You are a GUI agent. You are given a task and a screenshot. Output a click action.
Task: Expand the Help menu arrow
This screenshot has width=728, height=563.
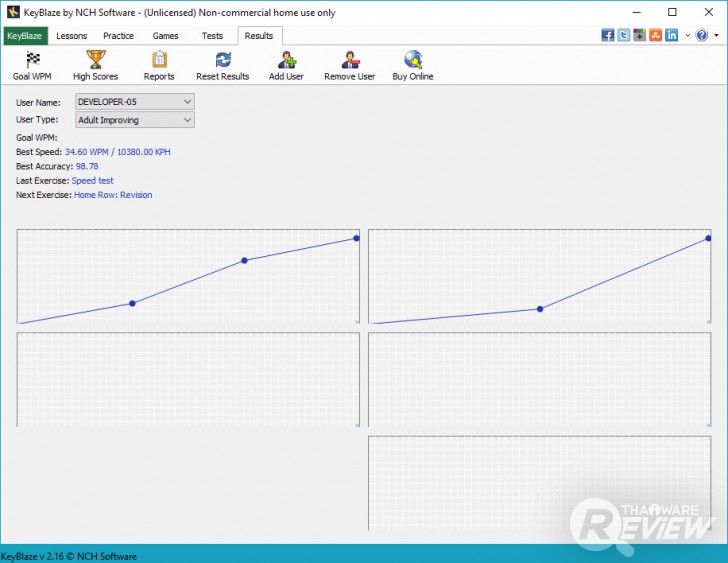[x=716, y=35]
